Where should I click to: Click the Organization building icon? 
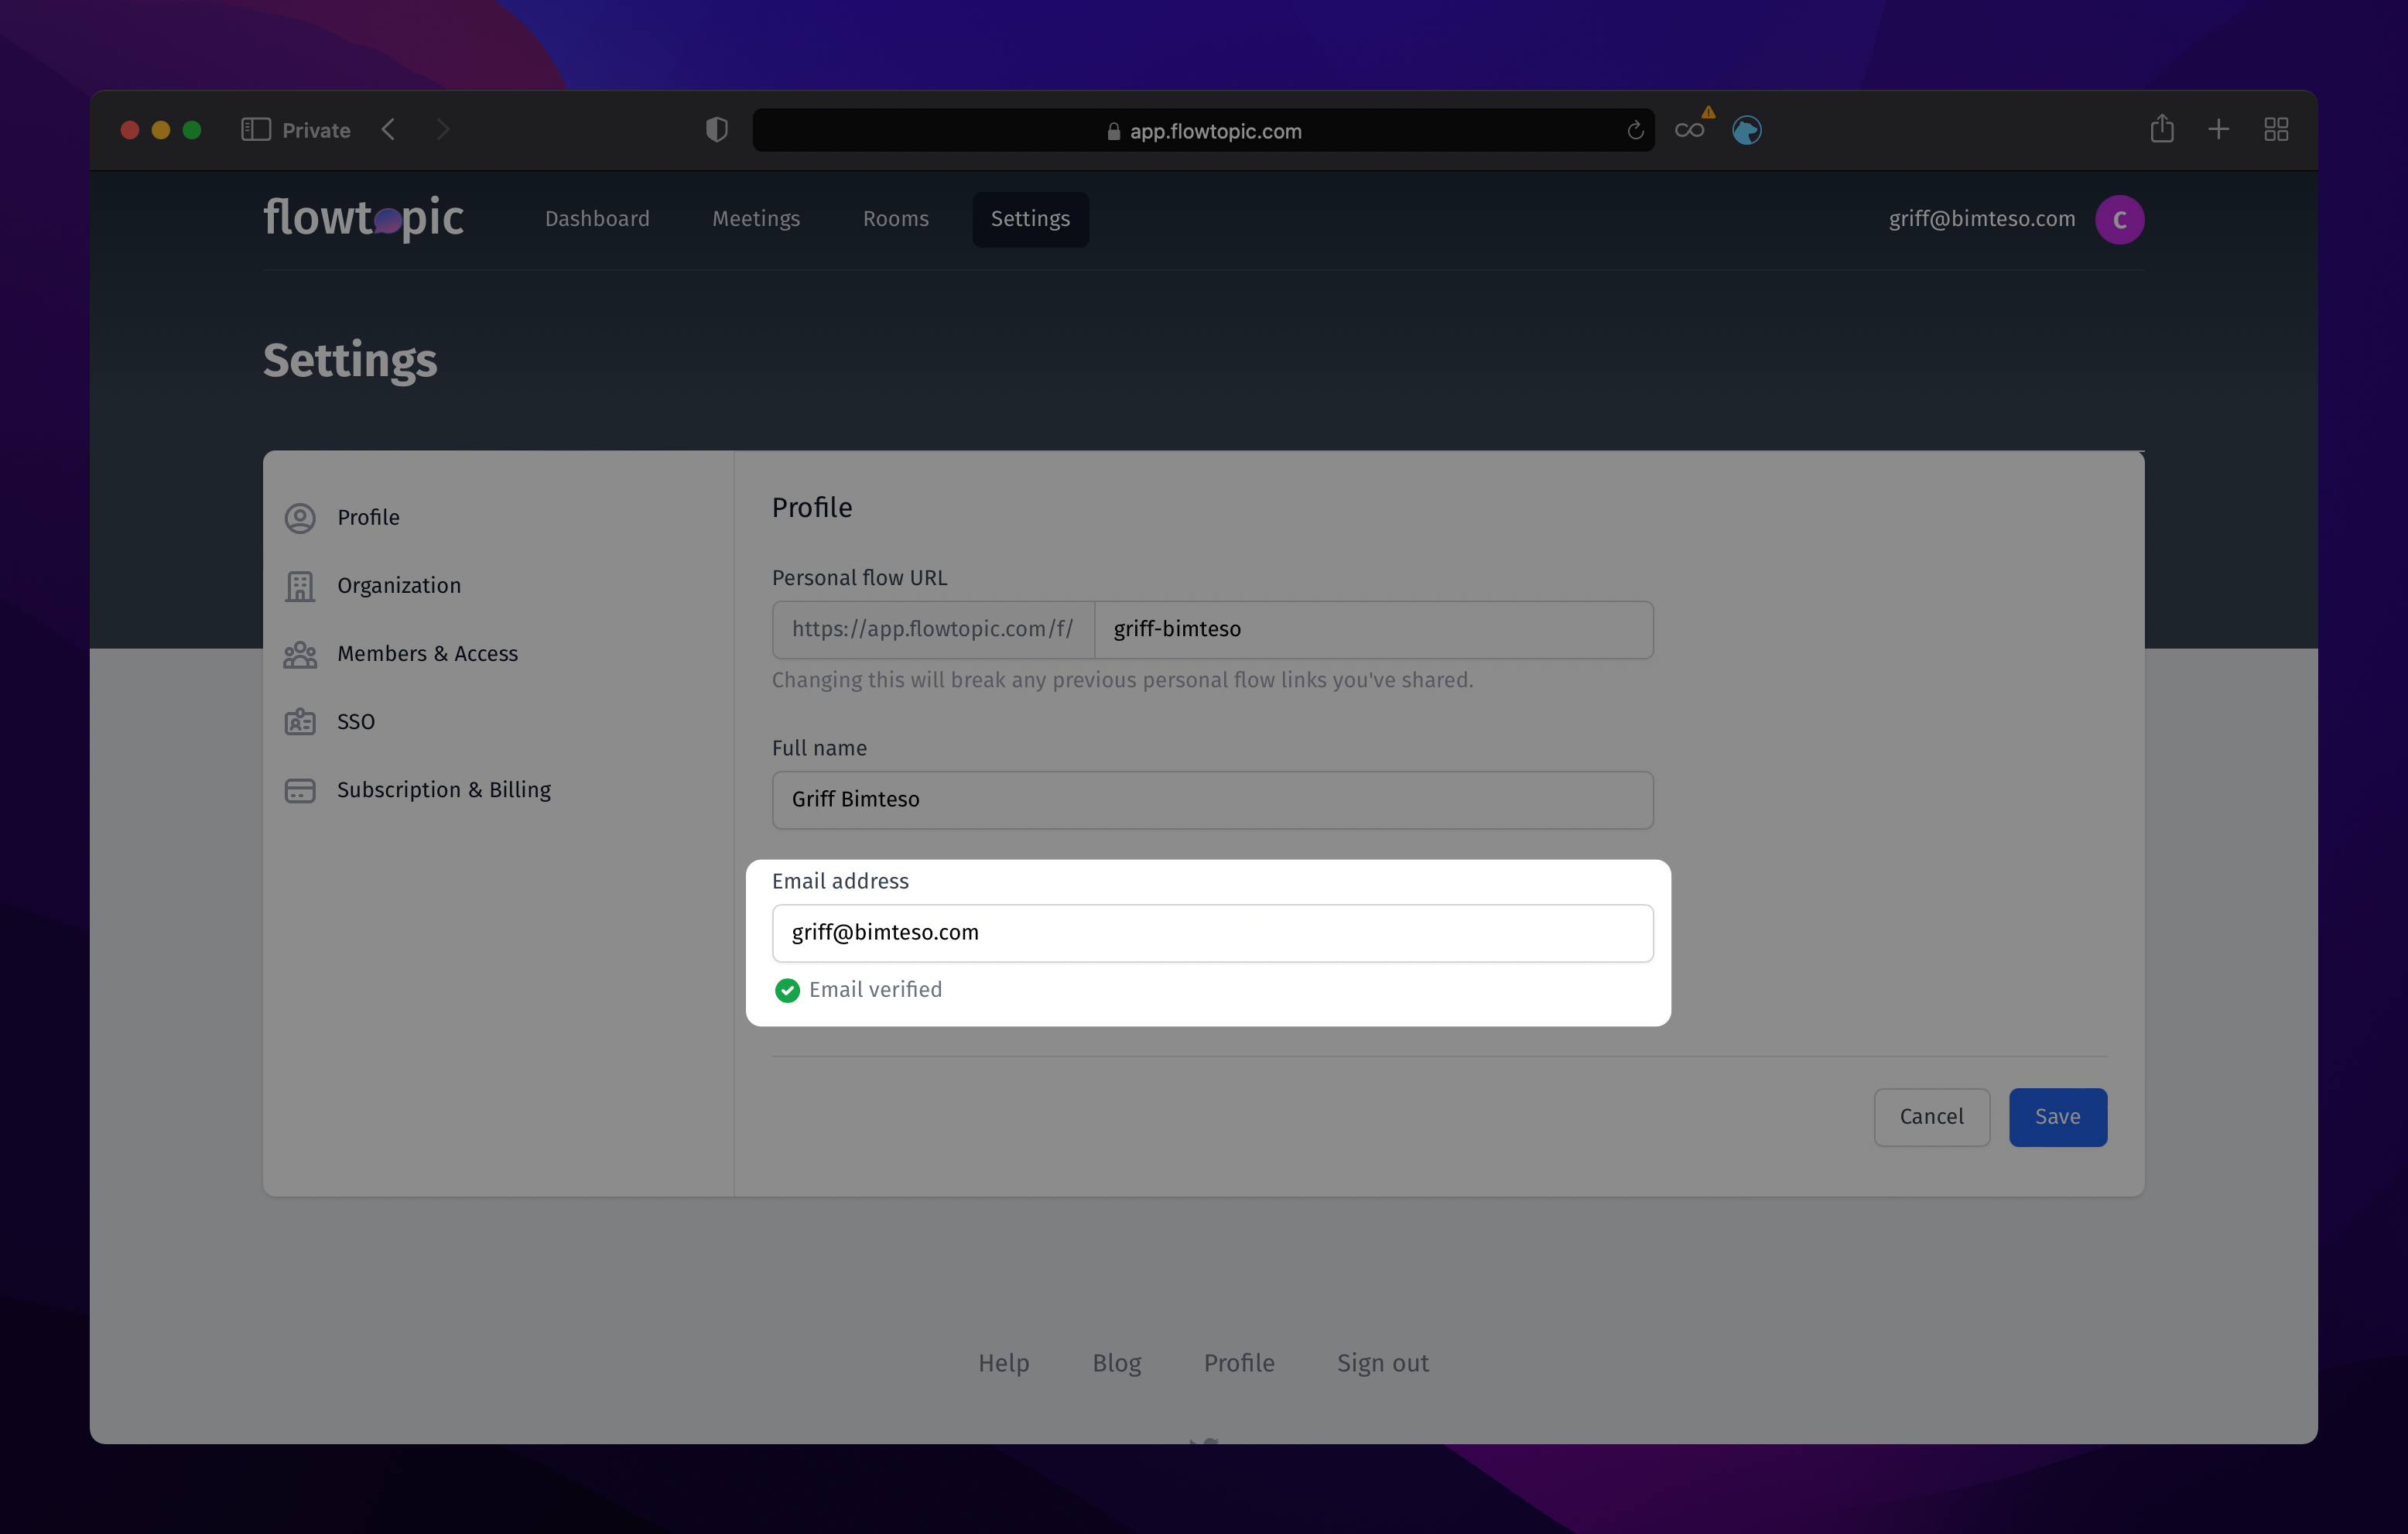(300, 586)
